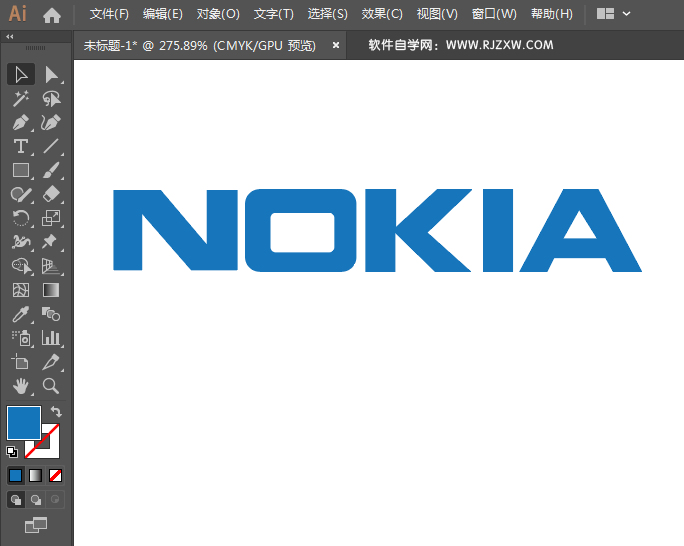This screenshot has height=546, width=684.
Task: Swap fill and stroke colors
Action: (56, 411)
